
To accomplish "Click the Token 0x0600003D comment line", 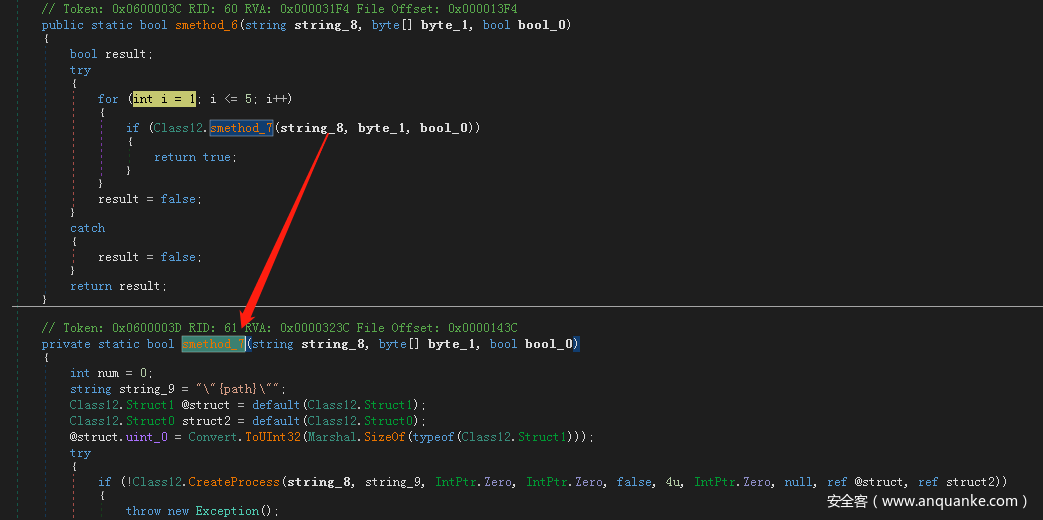I will tap(279, 328).
